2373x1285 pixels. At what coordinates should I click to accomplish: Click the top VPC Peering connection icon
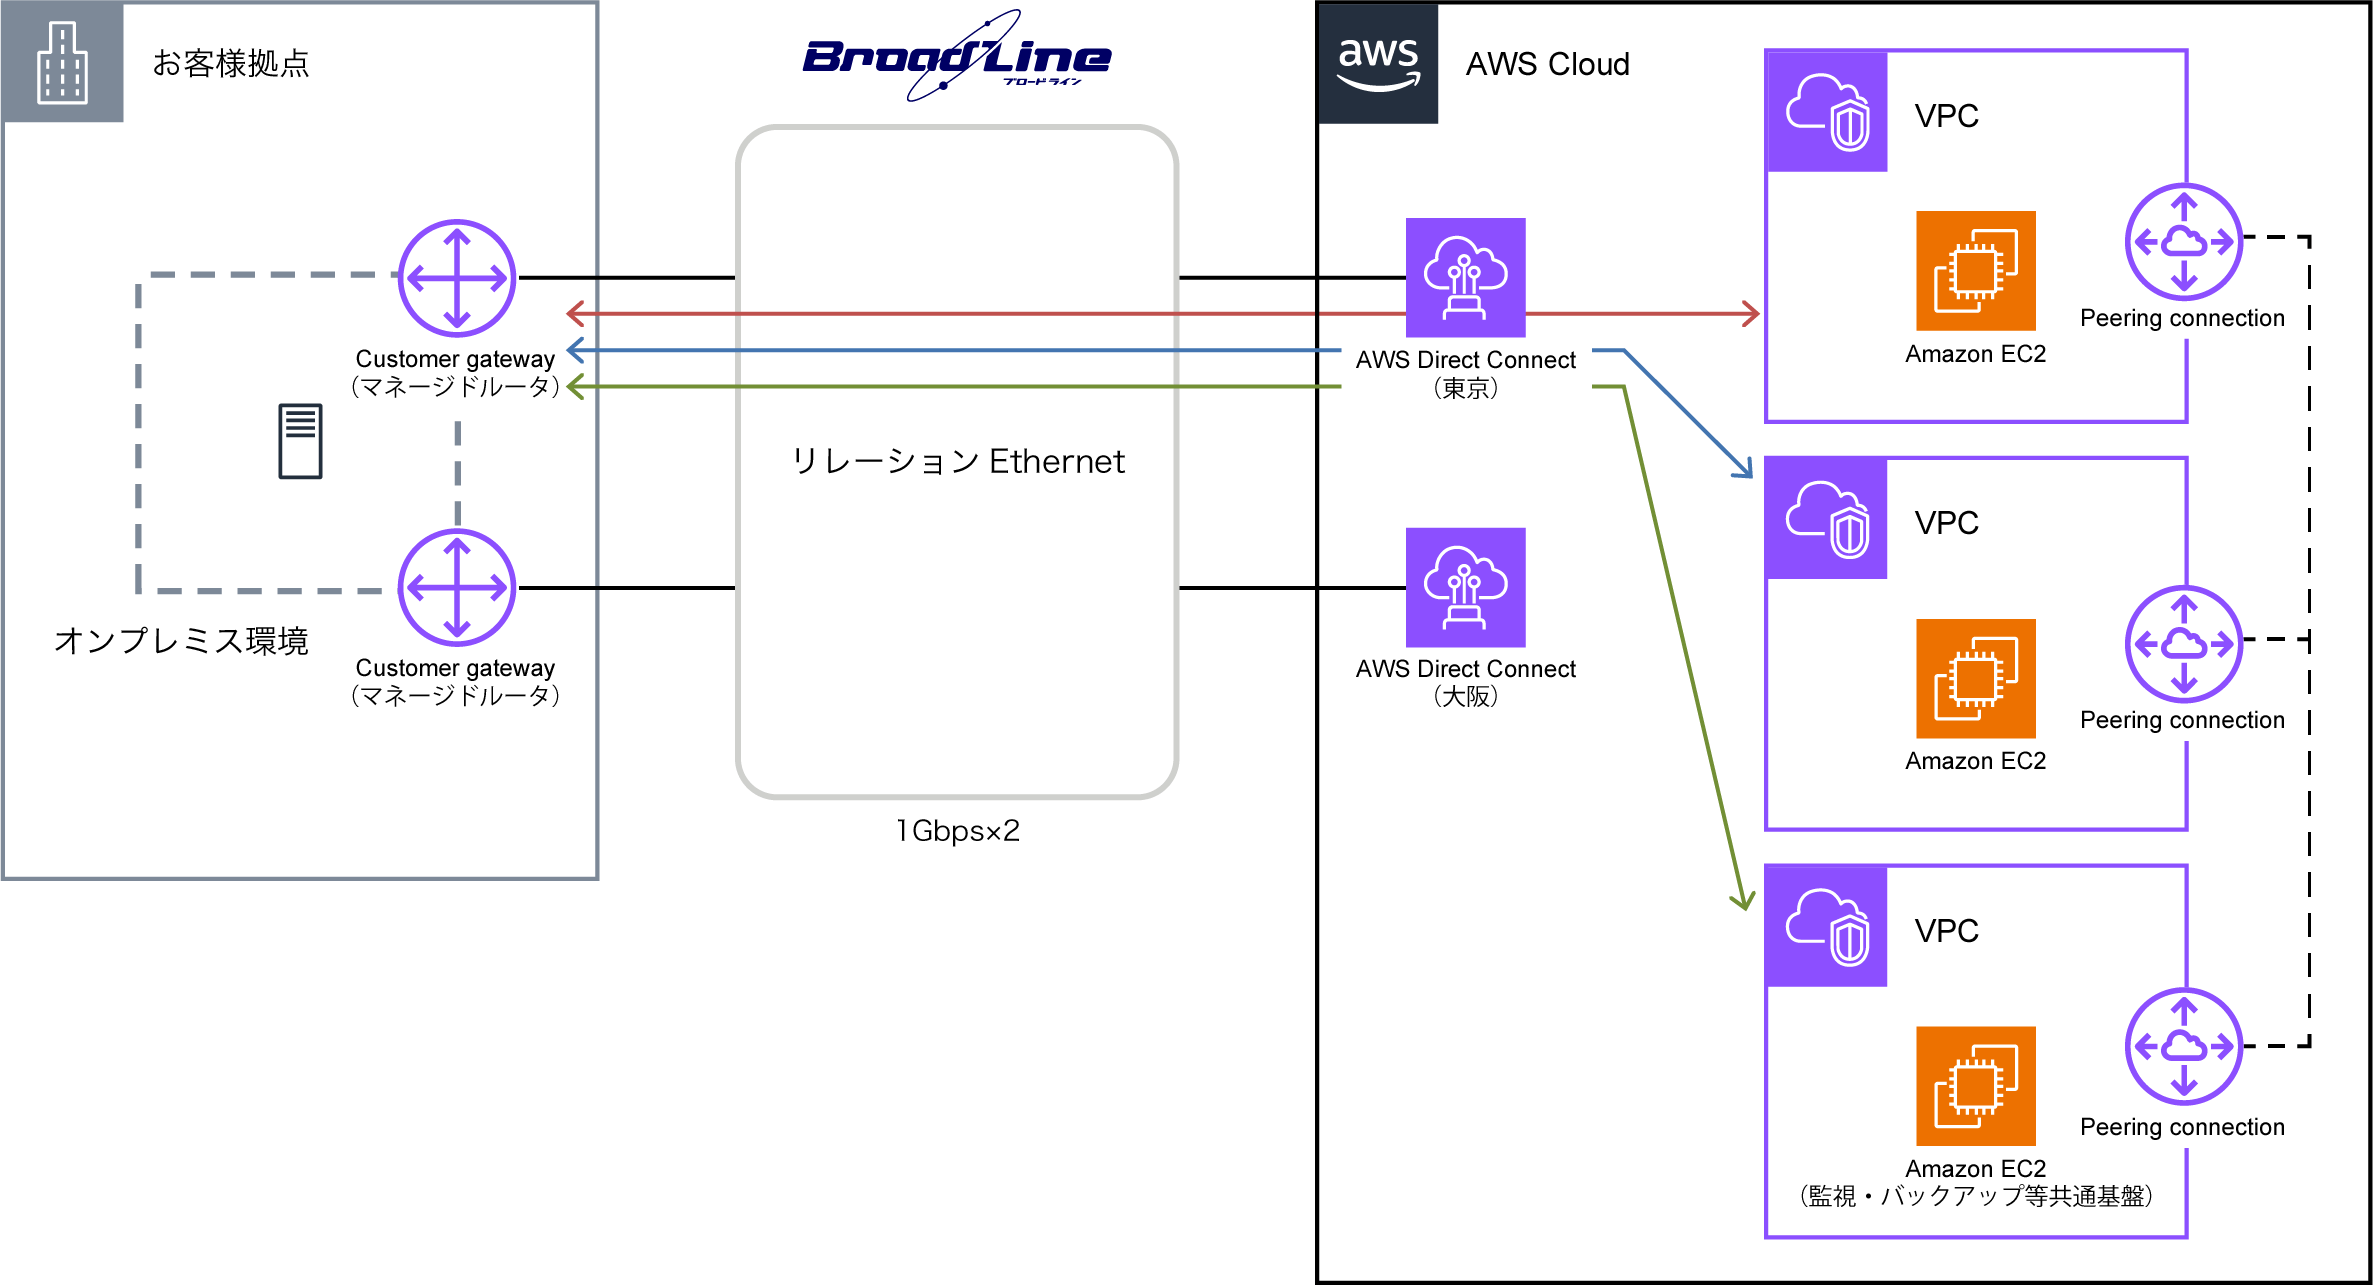tap(2184, 242)
